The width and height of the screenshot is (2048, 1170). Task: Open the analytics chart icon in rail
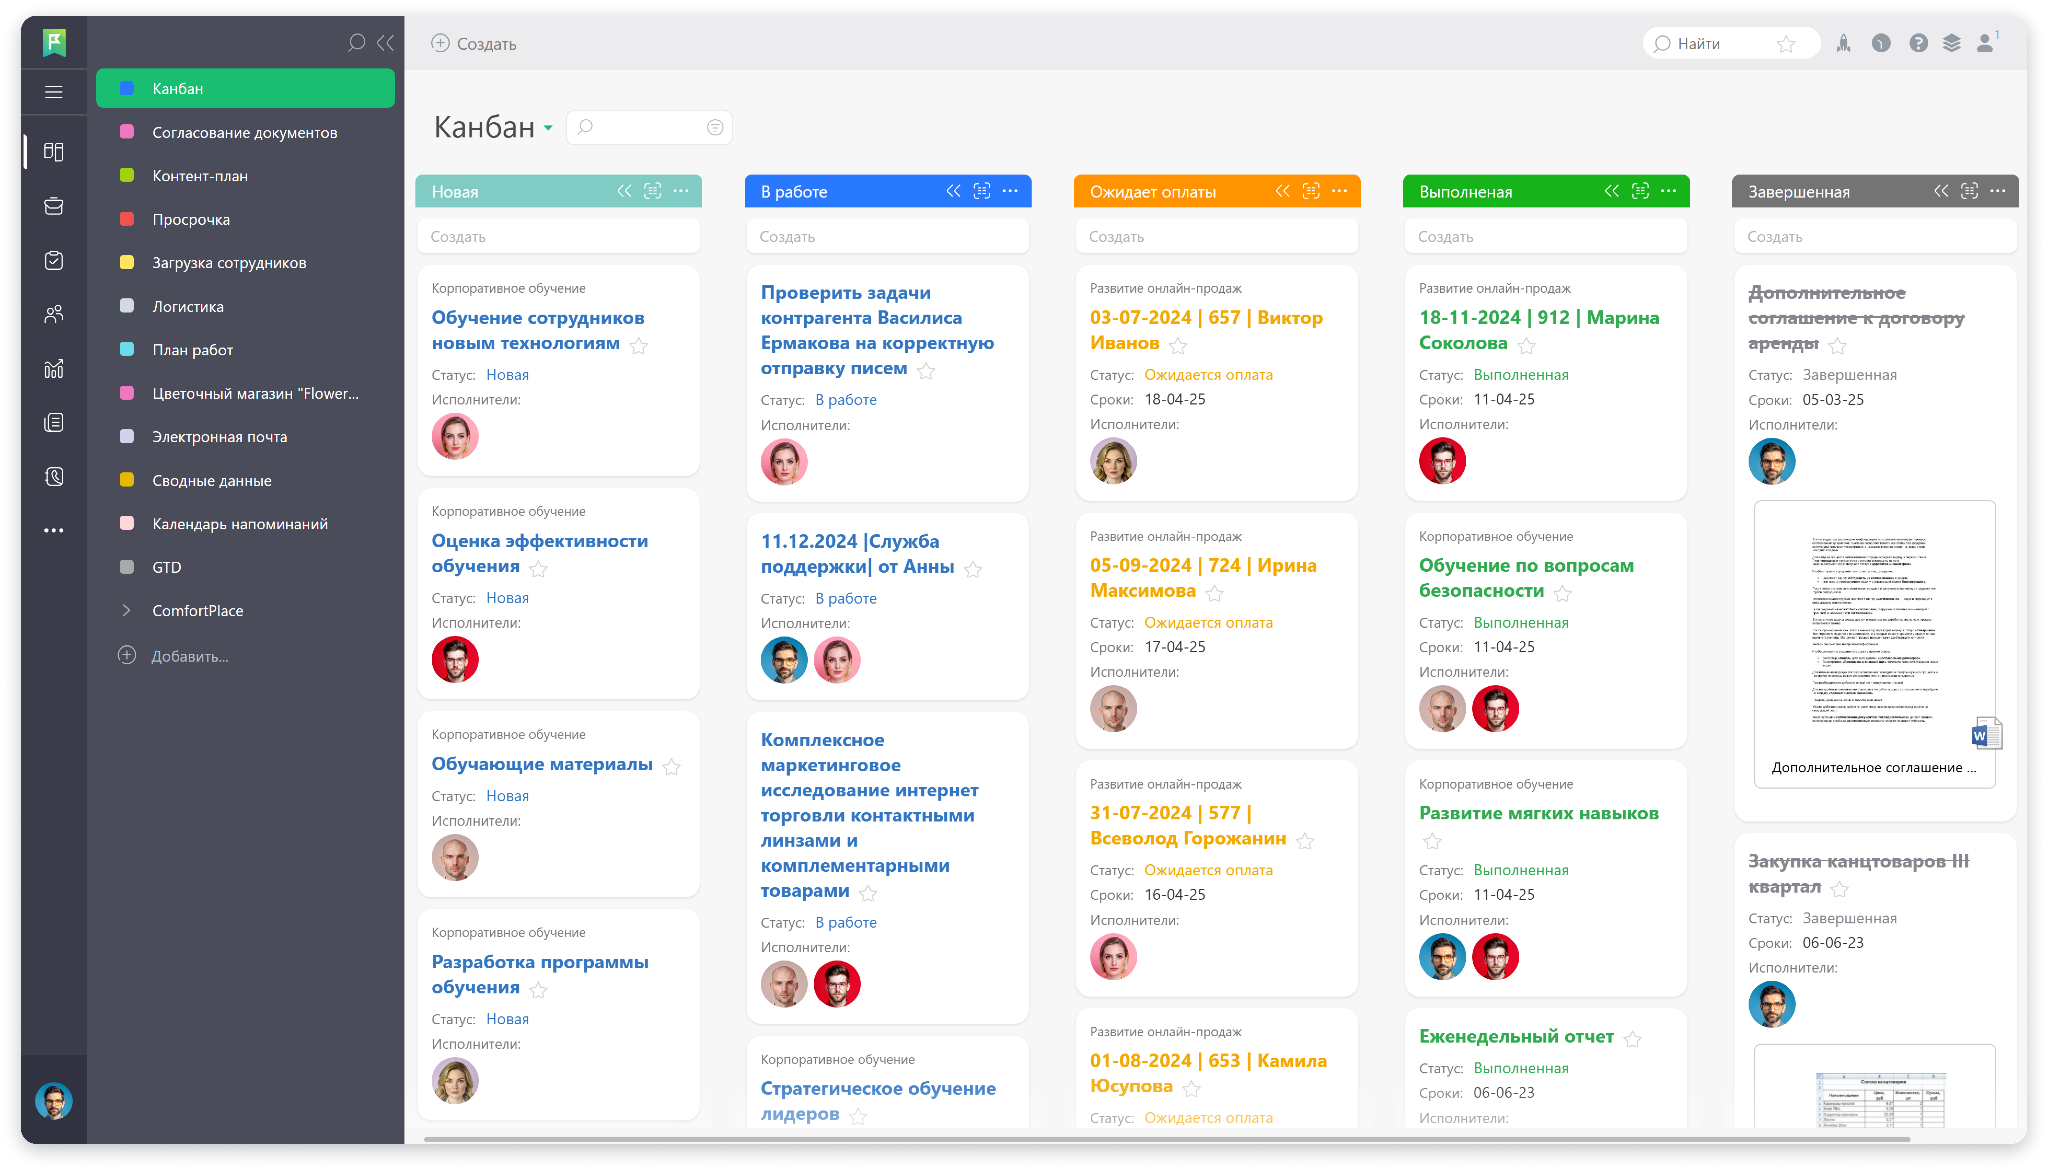point(54,368)
